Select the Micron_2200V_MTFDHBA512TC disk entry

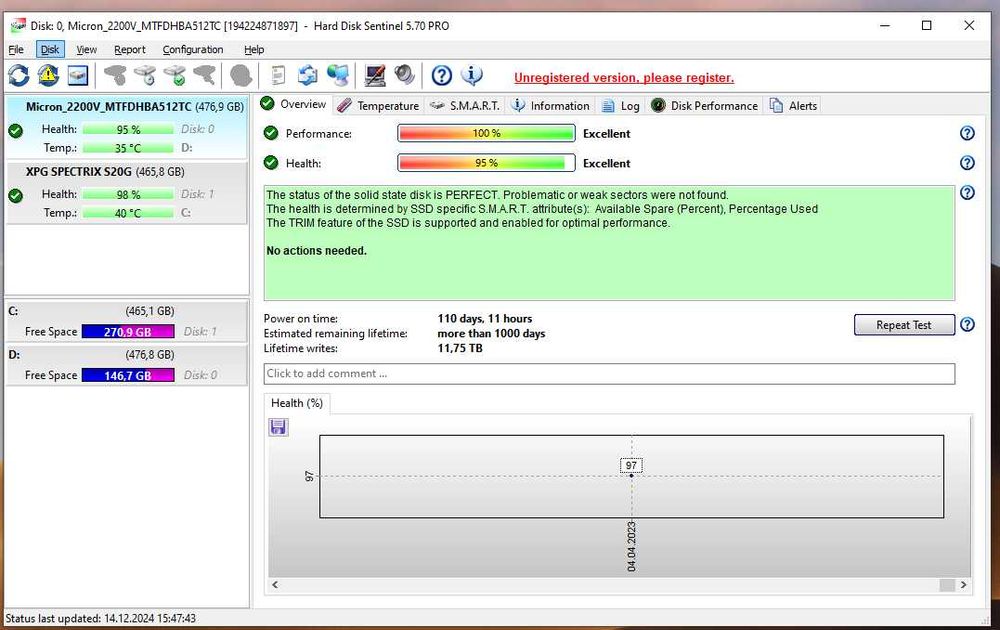point(126,126)
